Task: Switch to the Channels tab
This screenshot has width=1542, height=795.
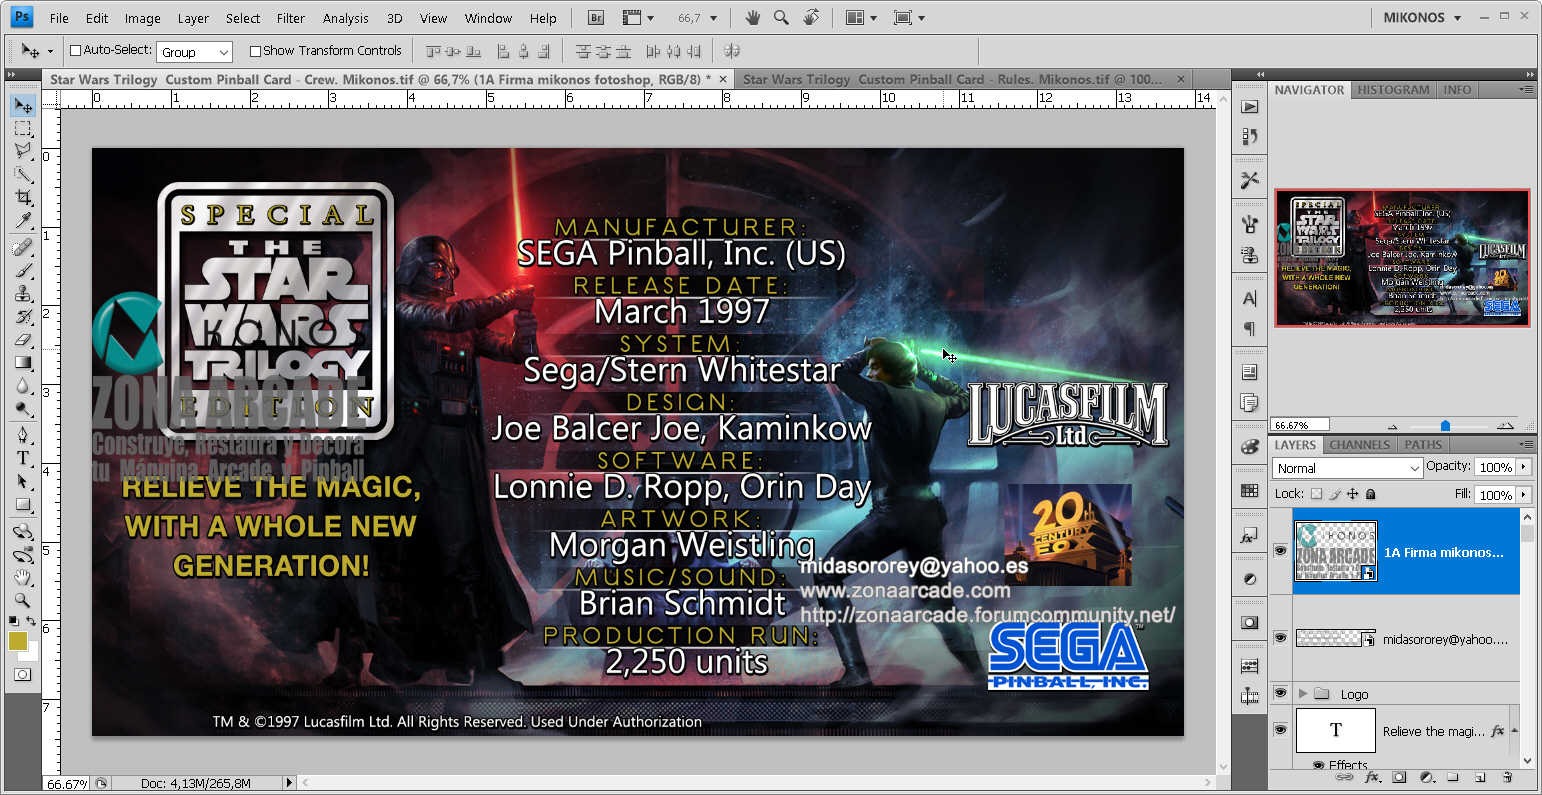Action: [x=1360, y=445]
